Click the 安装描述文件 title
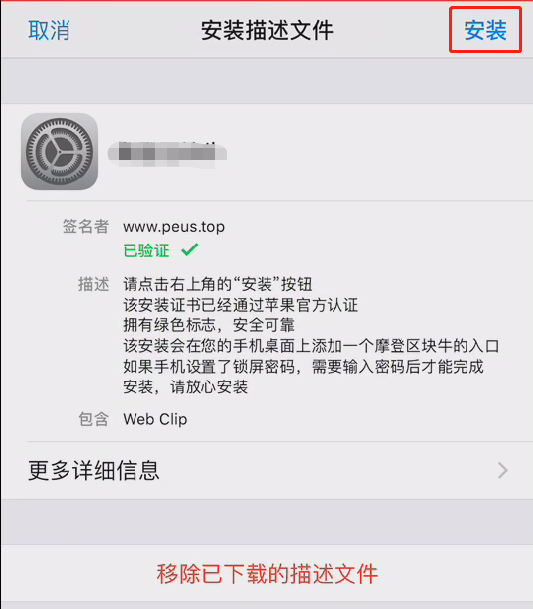The image size is (533, 609). [x=267, y=30]
